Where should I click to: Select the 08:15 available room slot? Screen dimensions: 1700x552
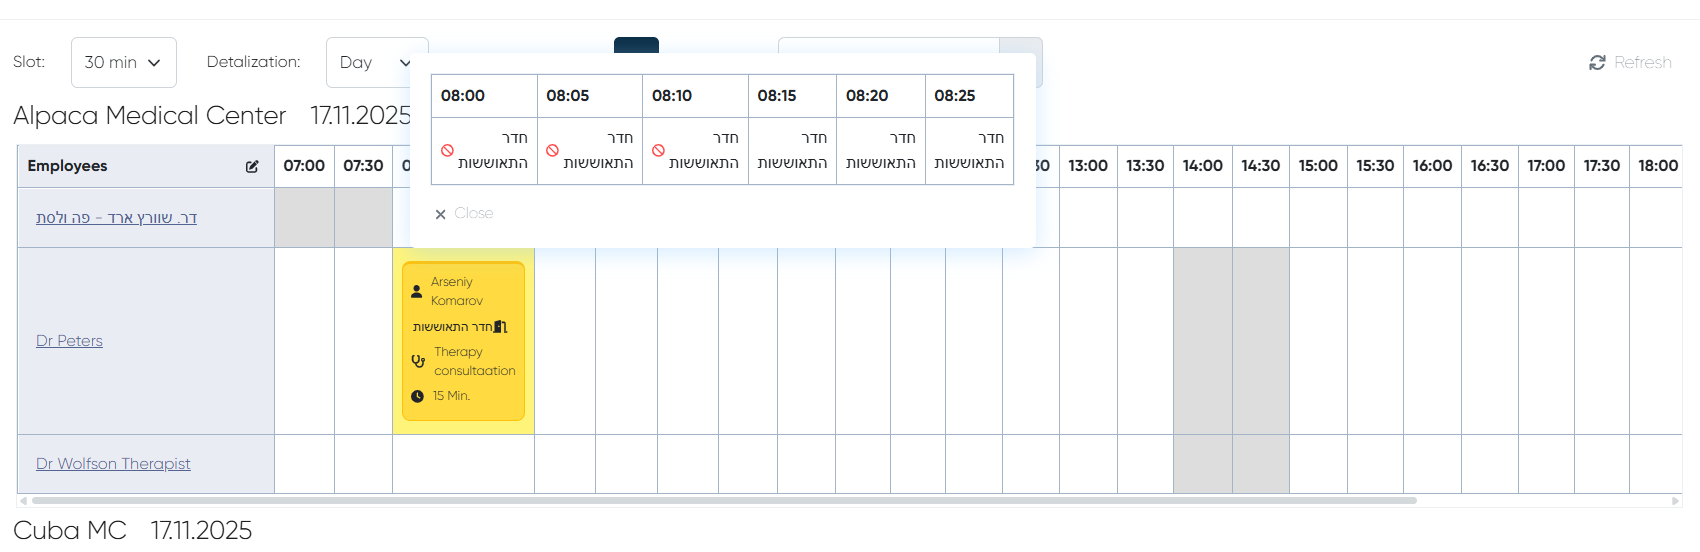tap(792, 151)
